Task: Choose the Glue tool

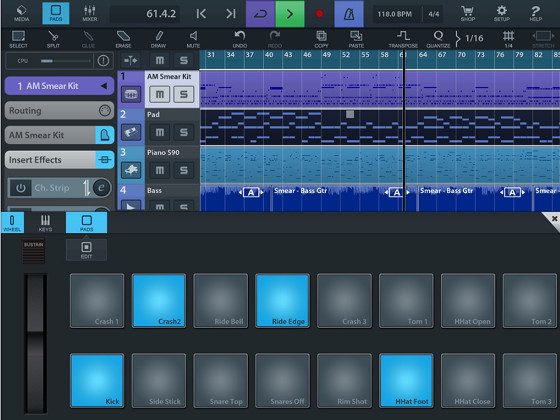Action: point(88,39)
